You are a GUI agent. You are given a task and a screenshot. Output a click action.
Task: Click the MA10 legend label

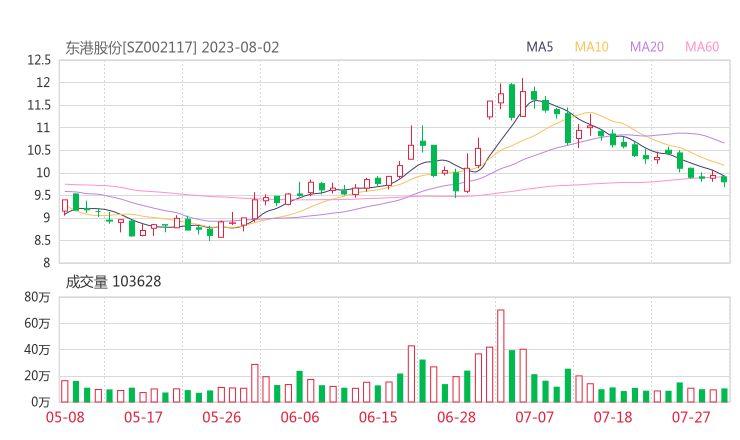[x=591, y=47]
